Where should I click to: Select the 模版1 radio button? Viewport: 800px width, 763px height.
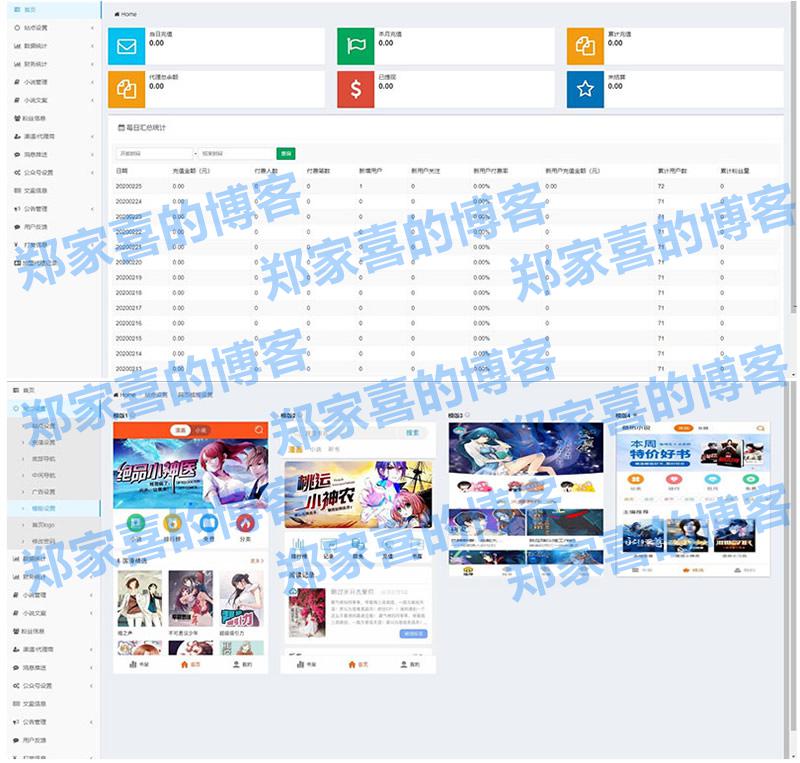pos(133,416)
